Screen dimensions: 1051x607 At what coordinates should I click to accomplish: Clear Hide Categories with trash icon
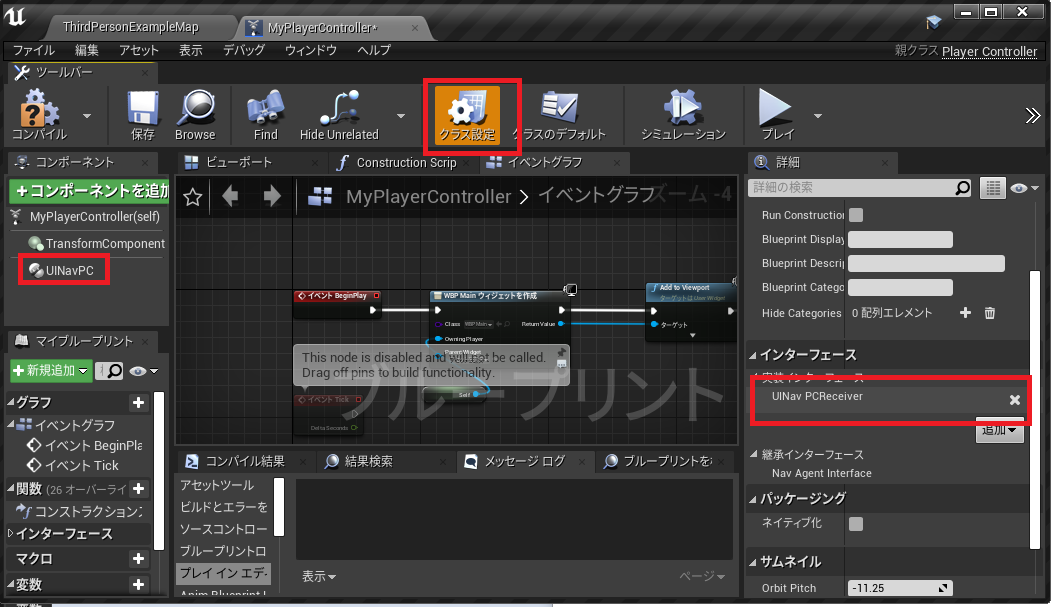tap(990, 313)
